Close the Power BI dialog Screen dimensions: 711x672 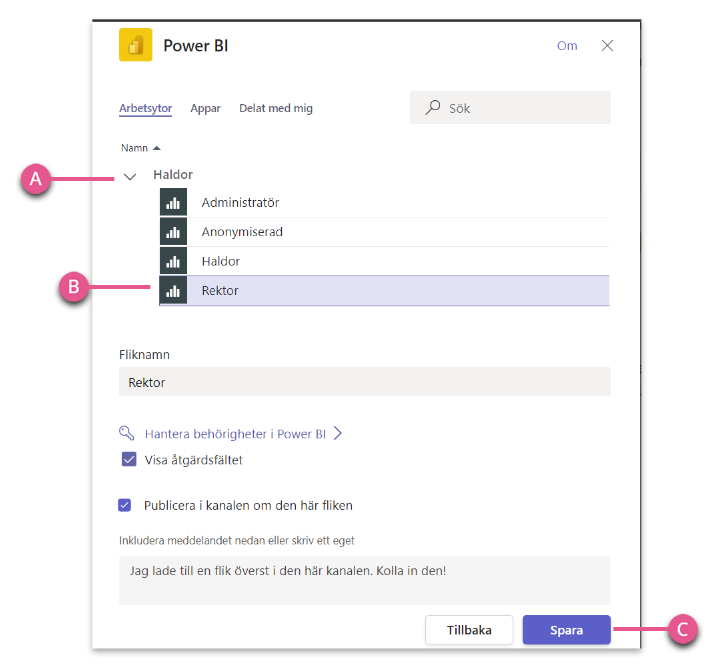coord(607,45)
